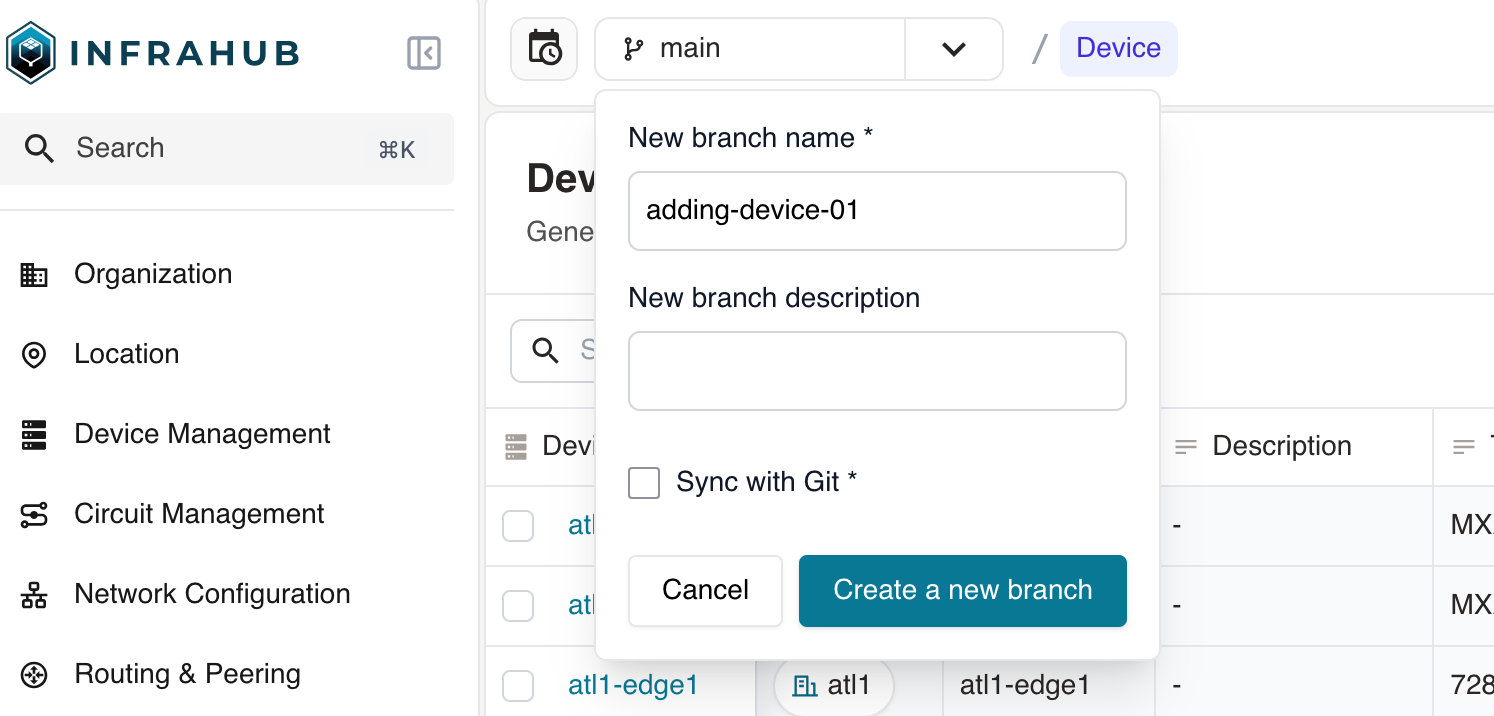Click the New branch name field
This screenshot has width=1494, height=716.
877,211
